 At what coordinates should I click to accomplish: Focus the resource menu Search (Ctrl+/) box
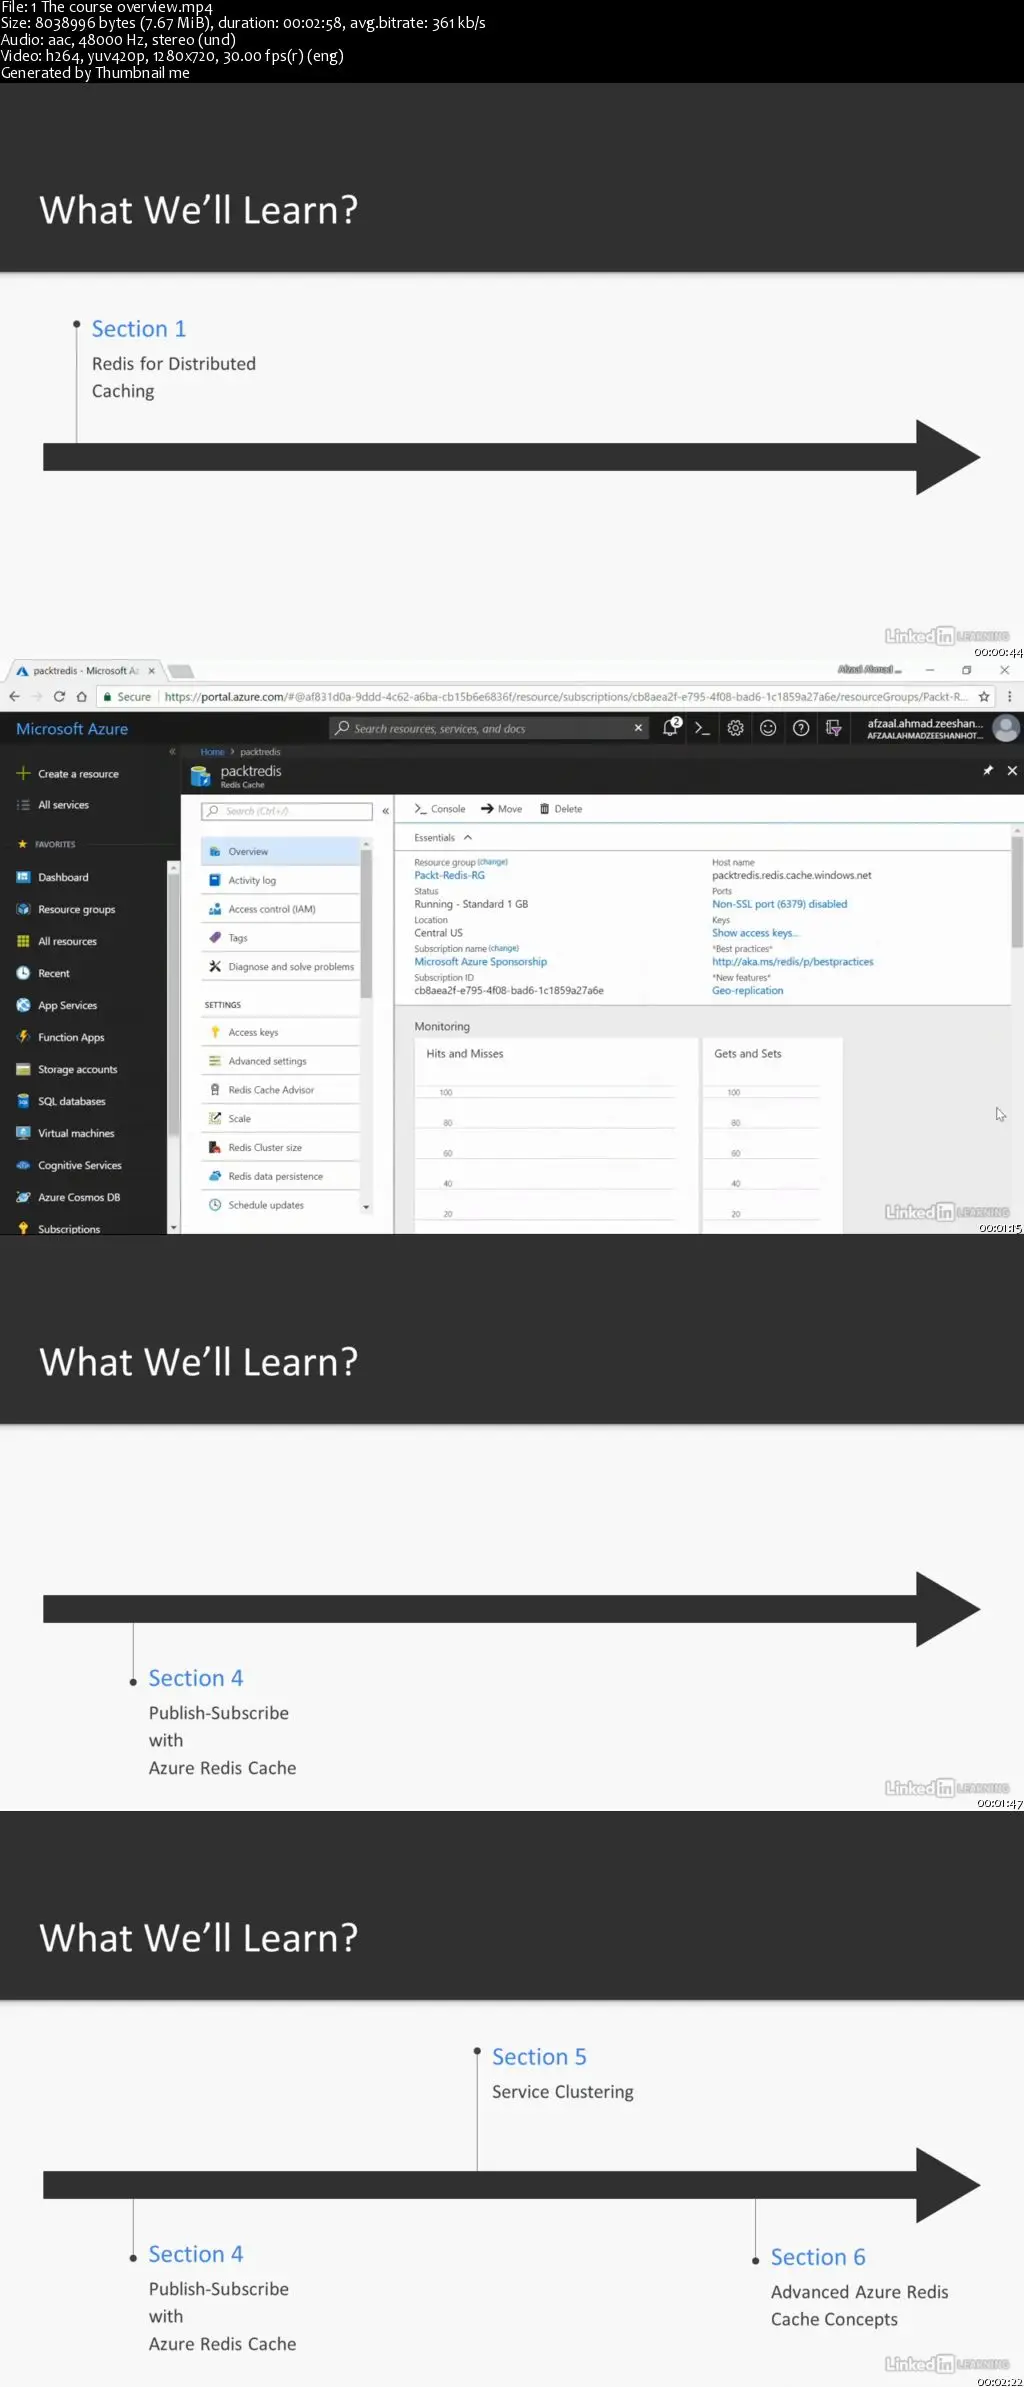coord(287,811)
